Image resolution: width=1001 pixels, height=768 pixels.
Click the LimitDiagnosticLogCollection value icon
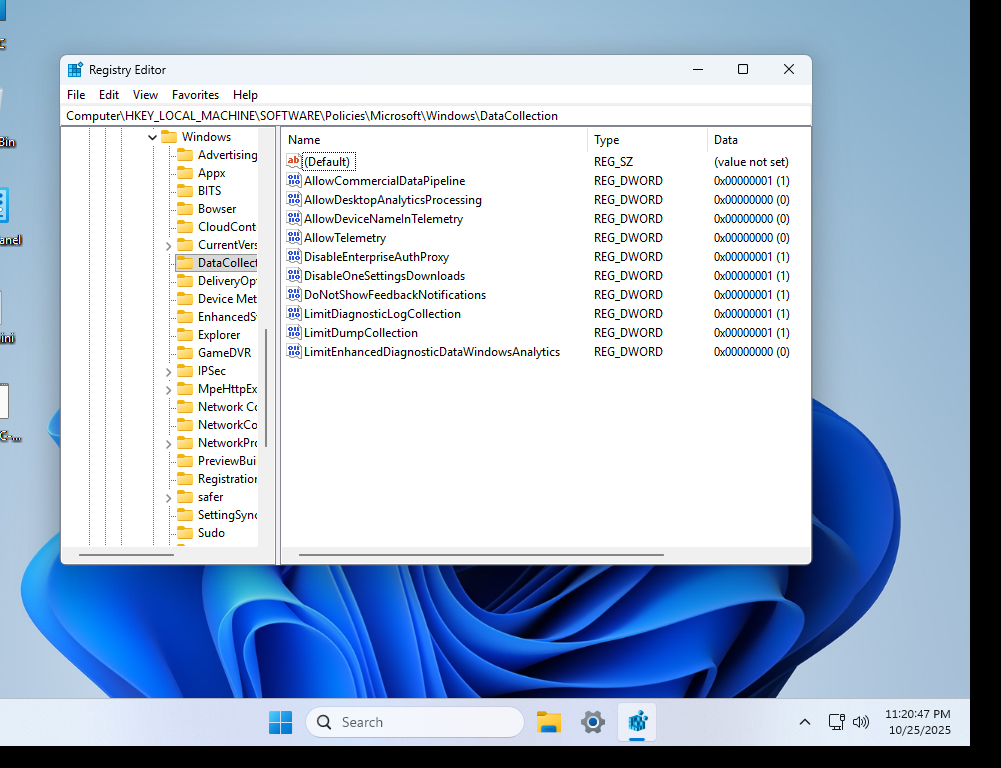[x=294, y=313]
